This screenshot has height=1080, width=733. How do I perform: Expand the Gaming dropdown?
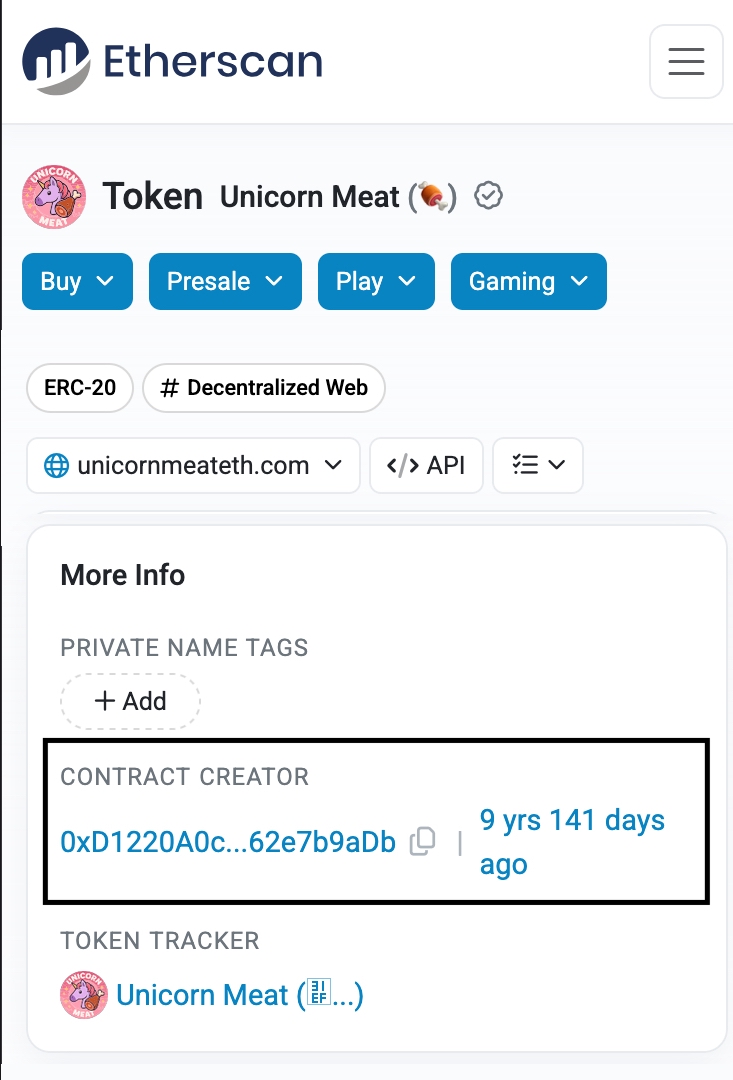pyautogui.click(x=528, y=281)
